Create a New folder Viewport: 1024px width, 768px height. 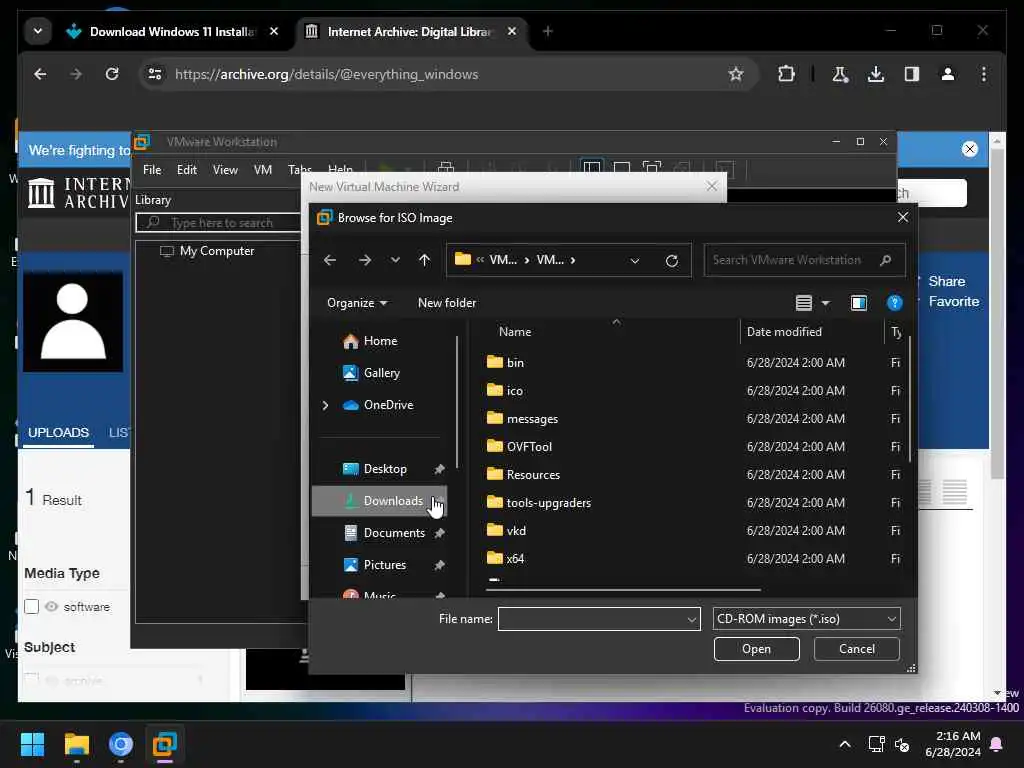[x=447, y=303]
